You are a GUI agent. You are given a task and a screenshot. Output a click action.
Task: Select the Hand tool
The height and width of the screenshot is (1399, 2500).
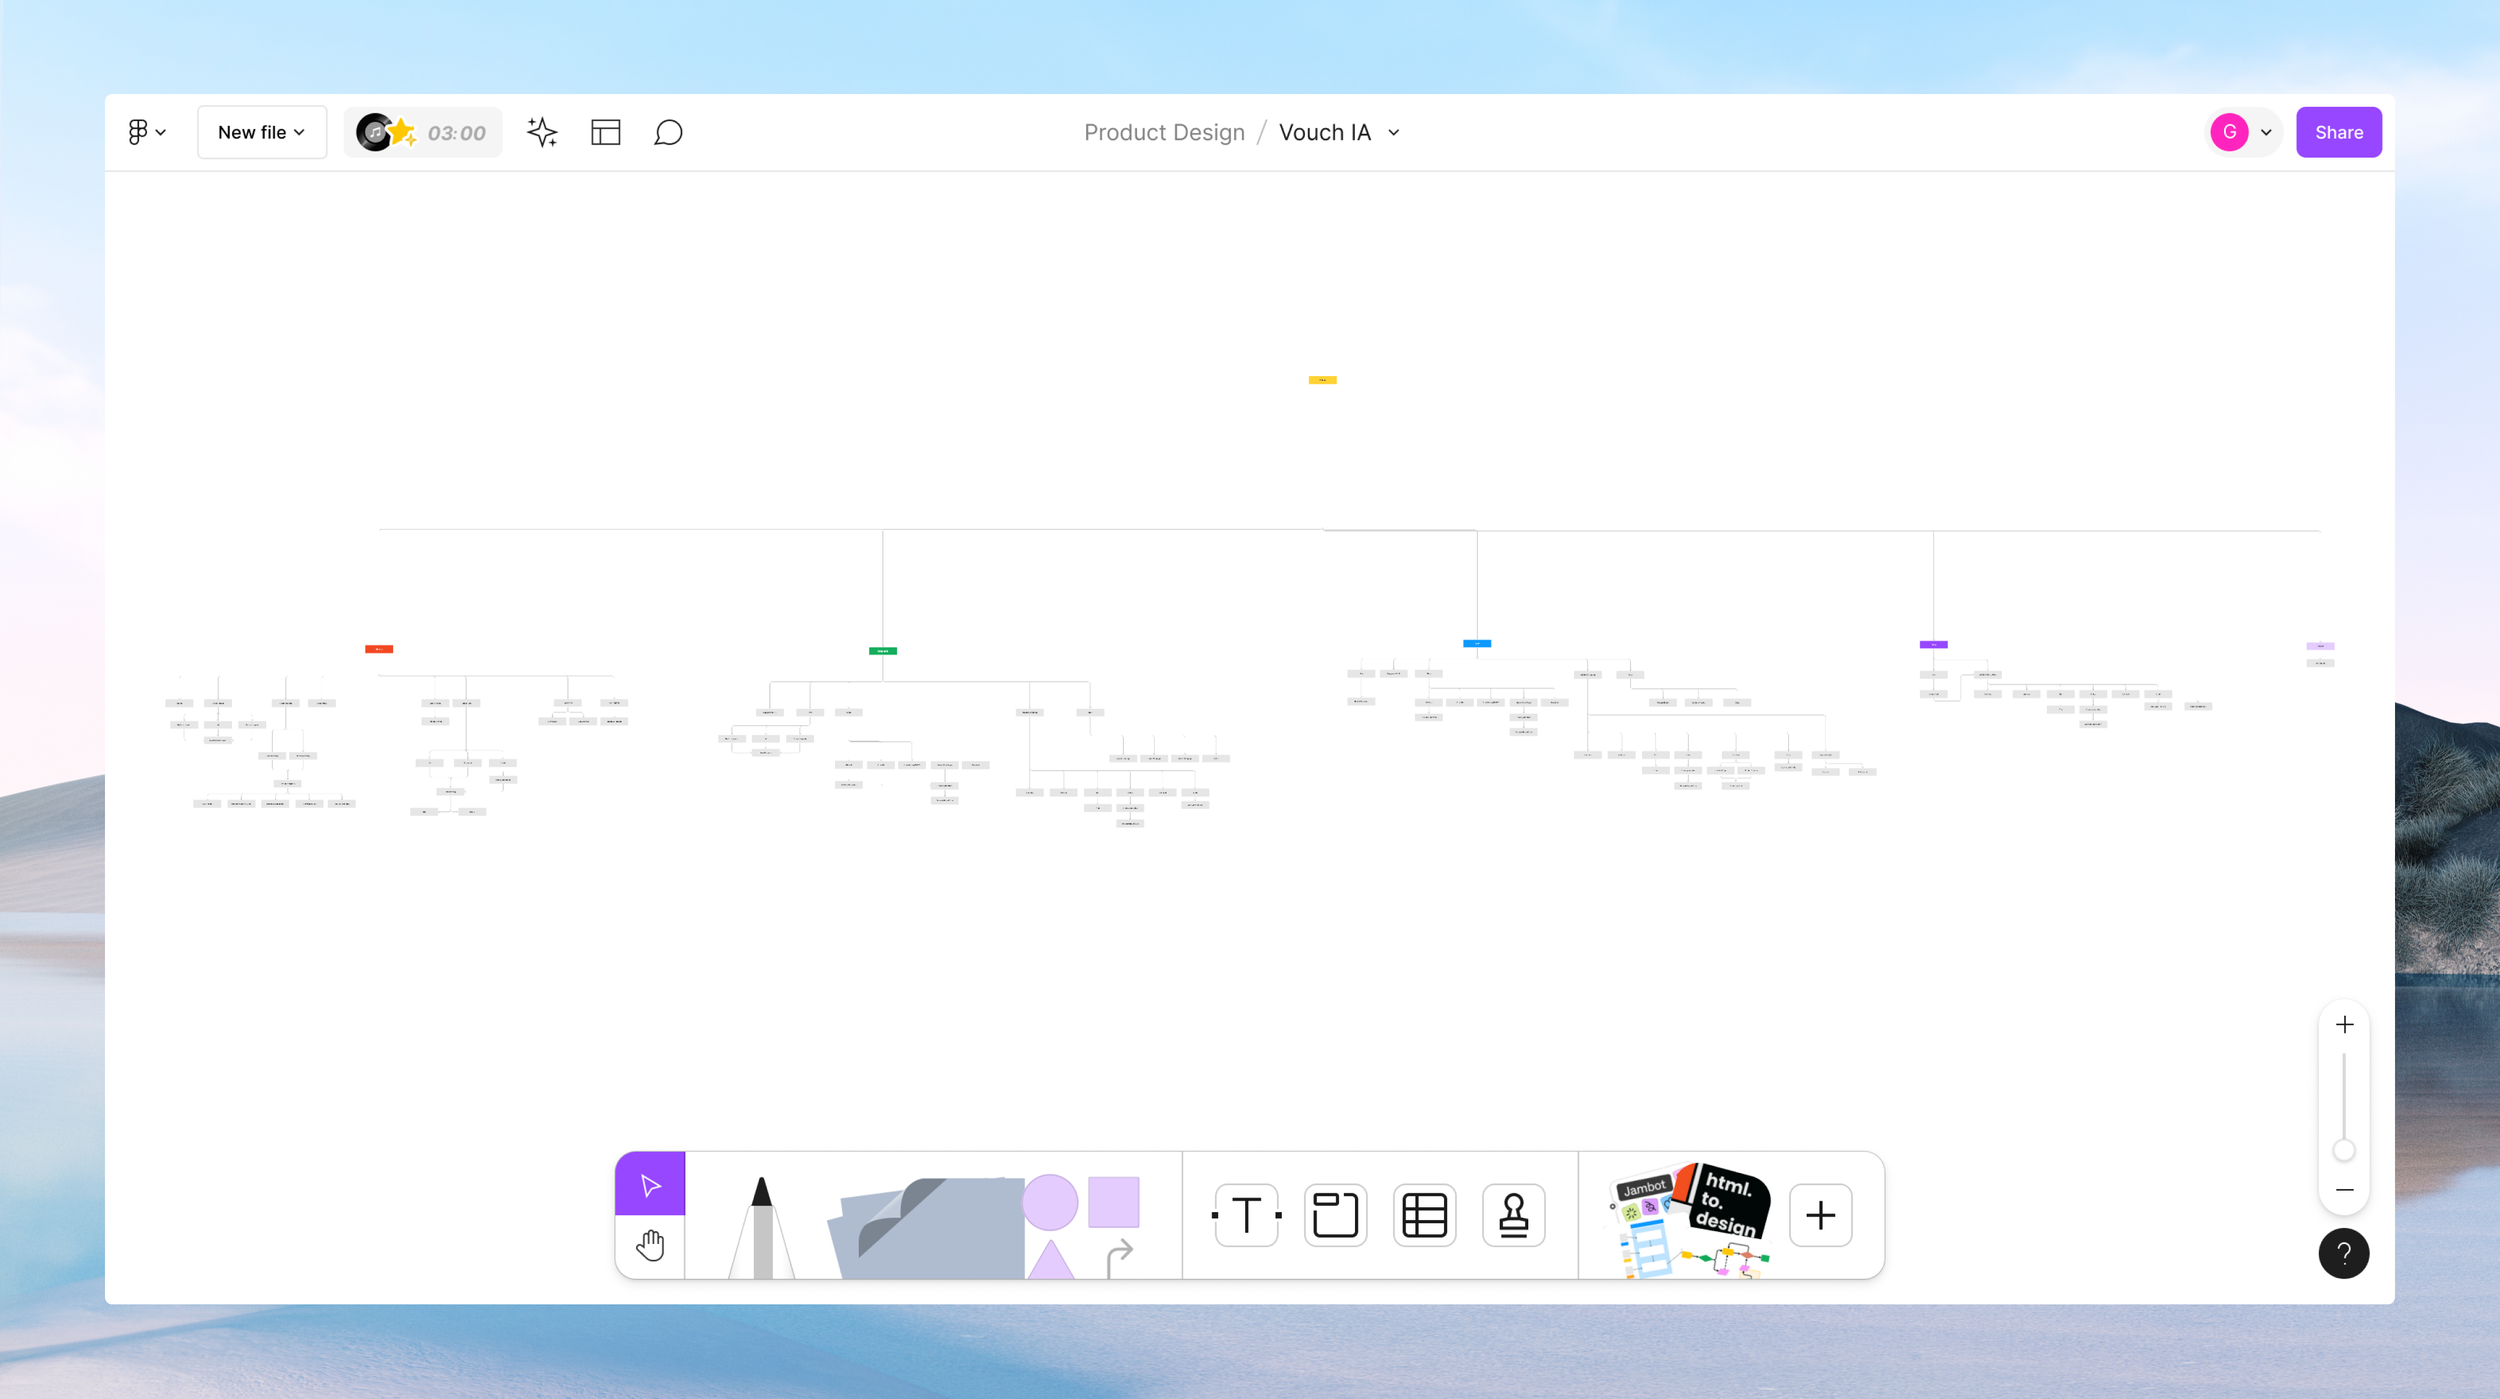coord(650,1246)
